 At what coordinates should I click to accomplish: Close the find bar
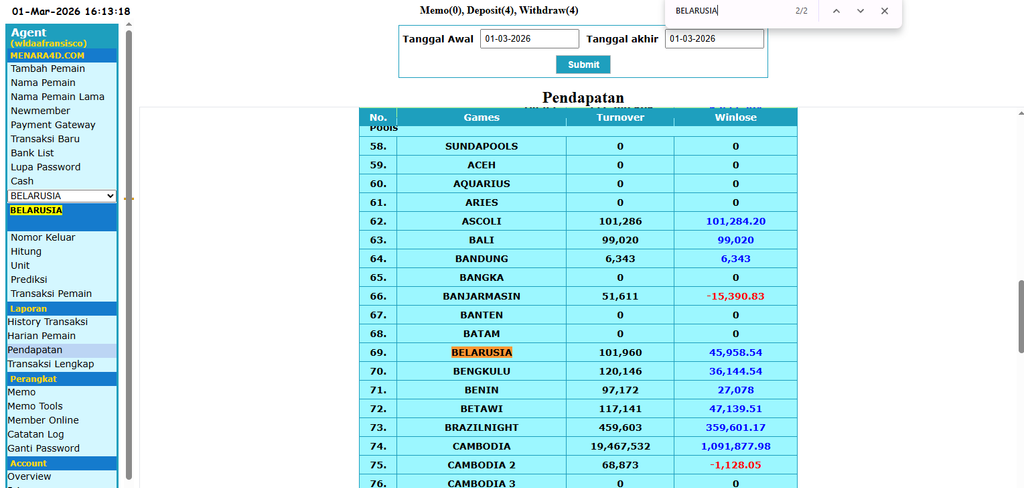point(884,11)
